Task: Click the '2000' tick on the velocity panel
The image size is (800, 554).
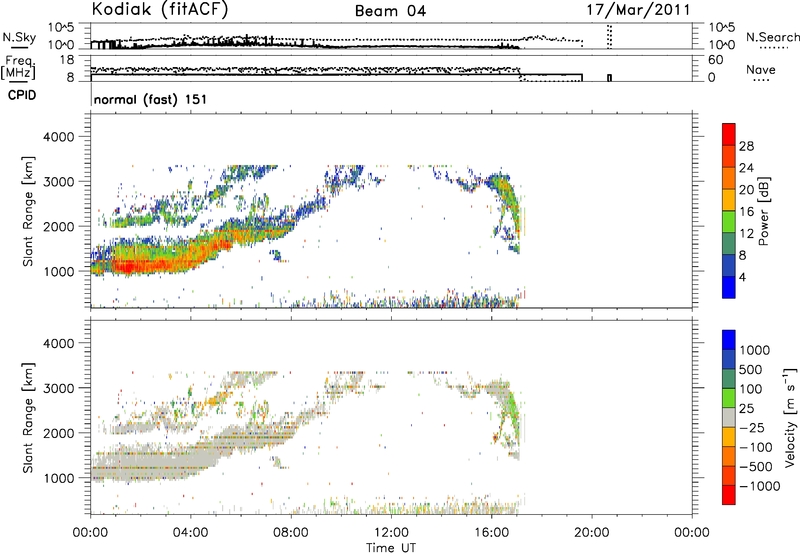Action: point(59,433)
